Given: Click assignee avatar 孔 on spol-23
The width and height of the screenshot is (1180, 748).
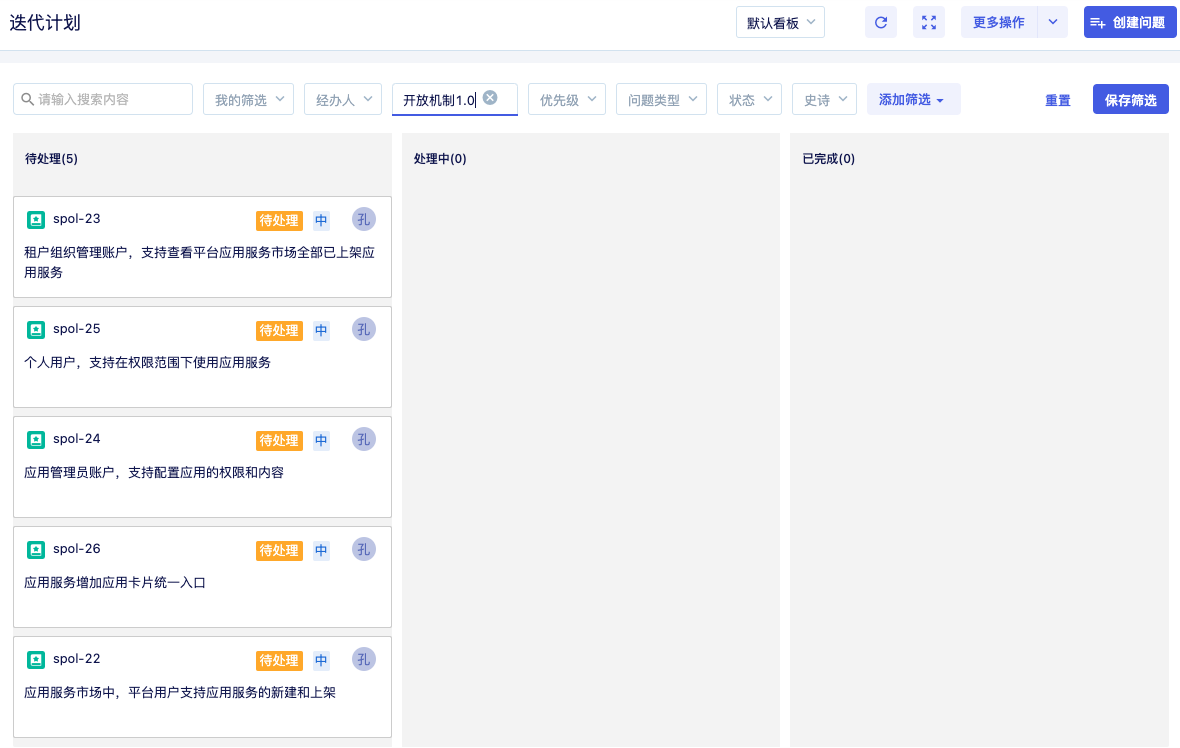Looking at the screenshot, I should pyautogui.click(x=363, y=220).
